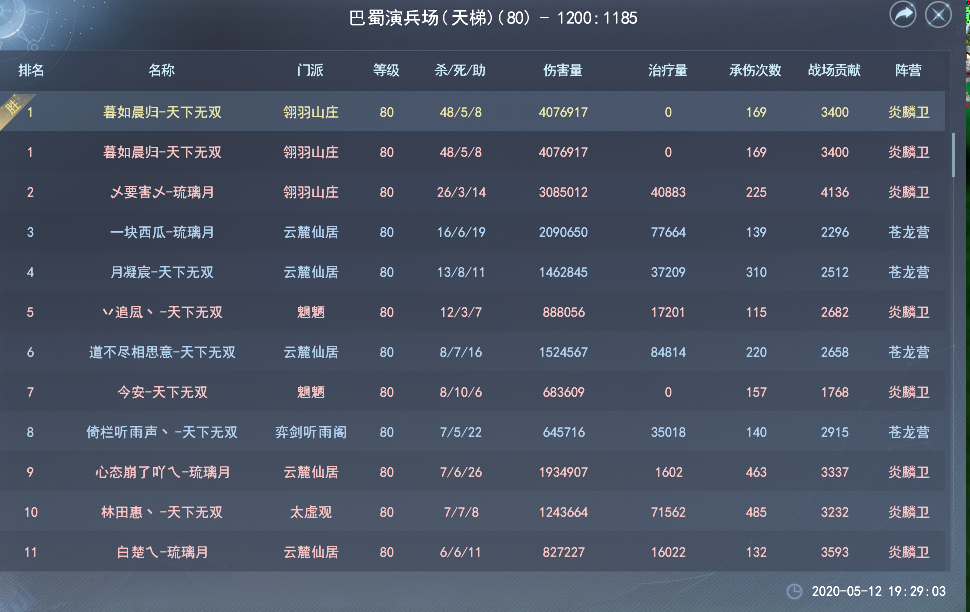Click the 门派 column header
The image size is (970, 612).
pos(310,71)
